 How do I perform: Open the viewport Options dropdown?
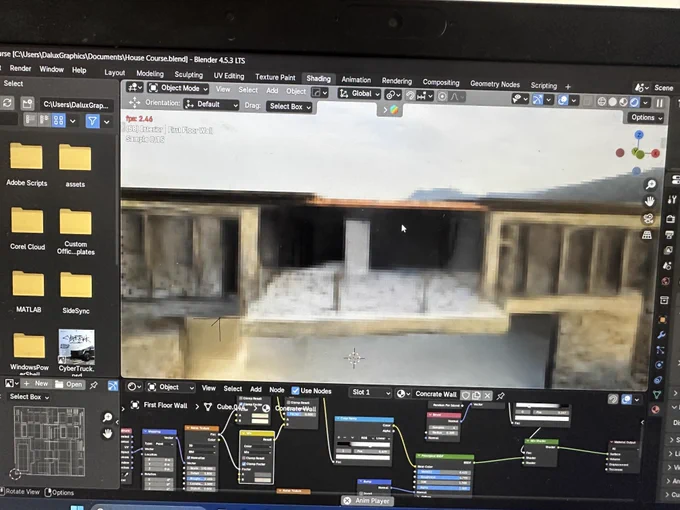point(646,118)
